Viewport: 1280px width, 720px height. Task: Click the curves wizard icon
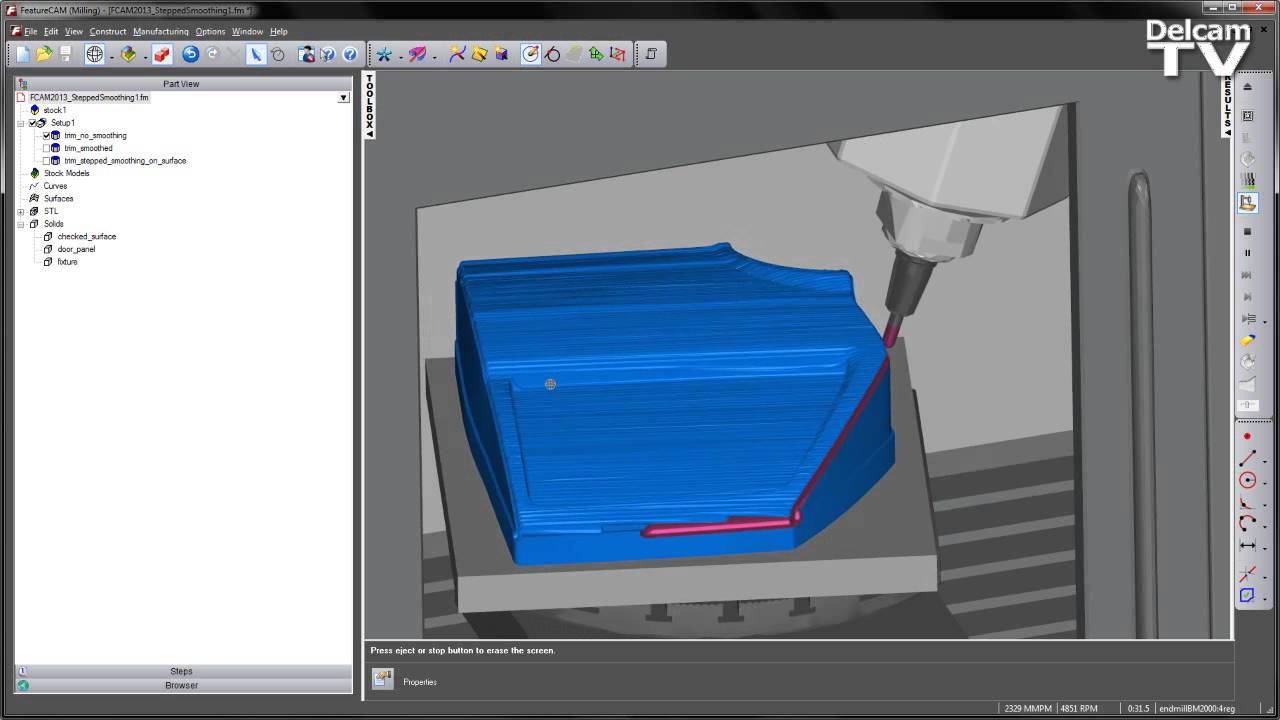point(457,54)
